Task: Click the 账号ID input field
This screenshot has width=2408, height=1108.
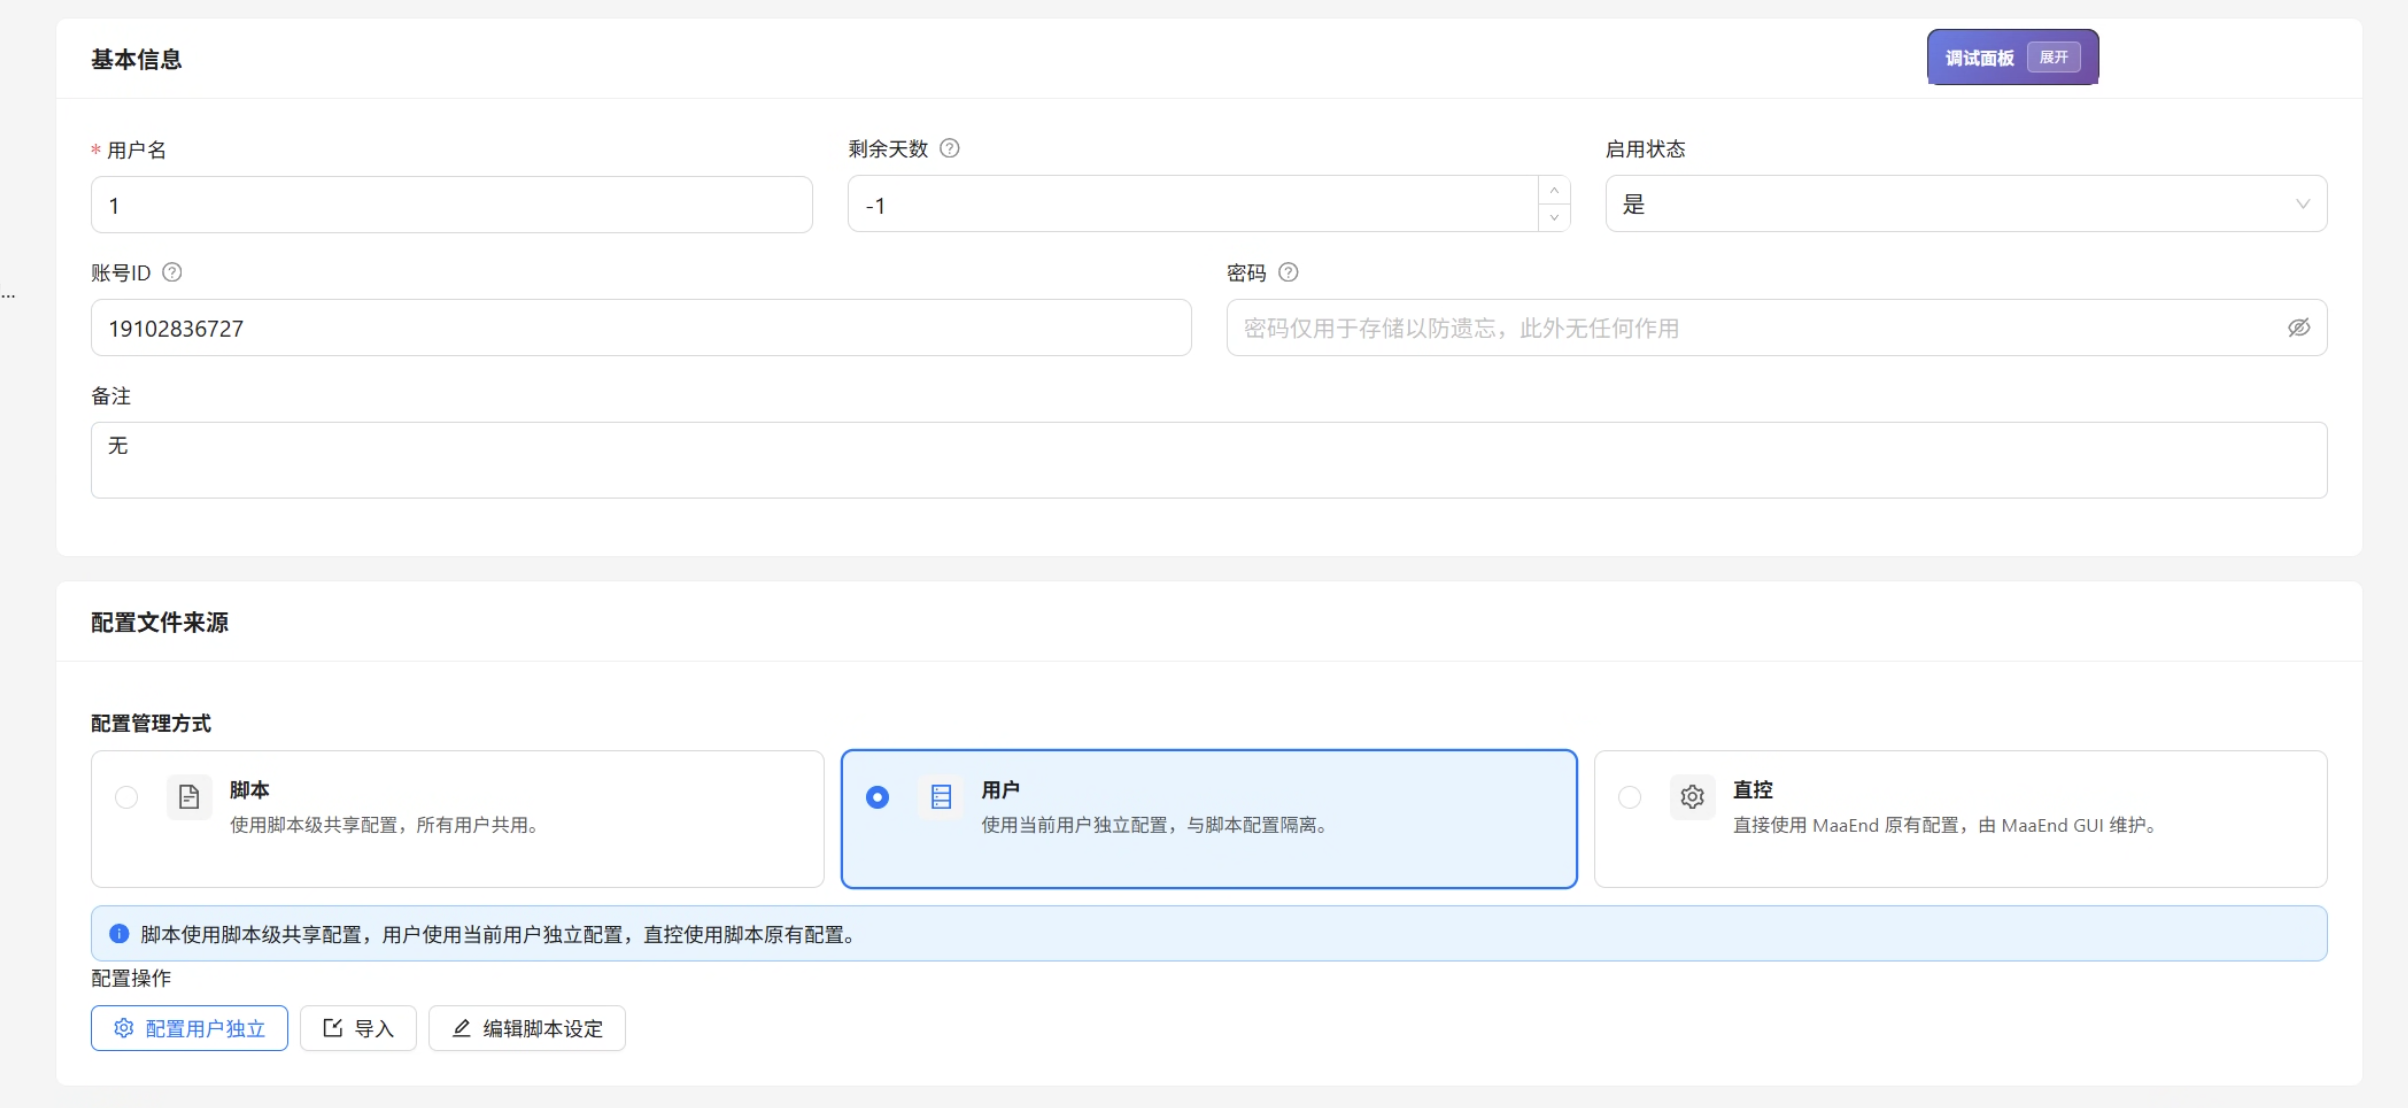Action: (641, 328)
